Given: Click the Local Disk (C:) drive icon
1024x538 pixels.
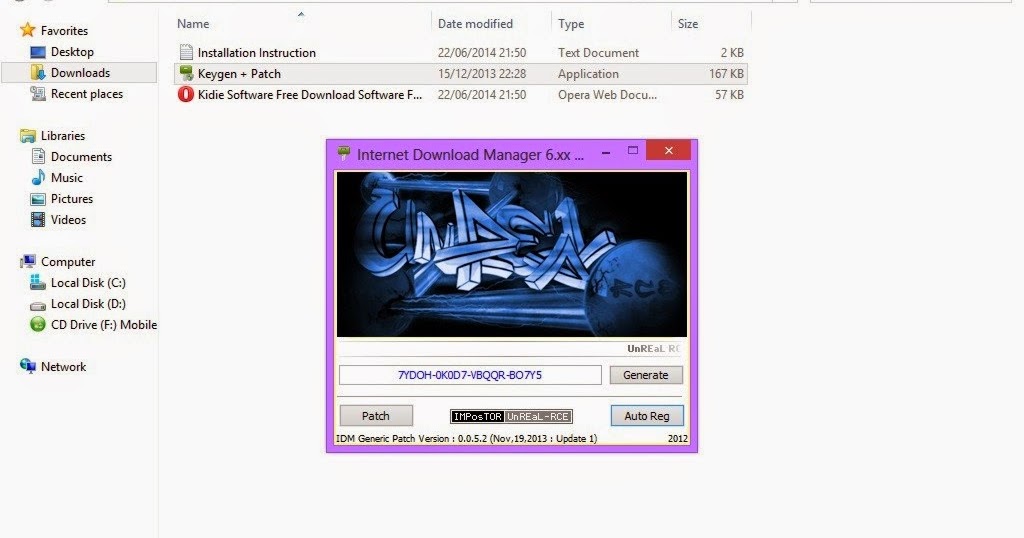Looking at the screenshot, I should pyautogui.click(x=38, y=282).
